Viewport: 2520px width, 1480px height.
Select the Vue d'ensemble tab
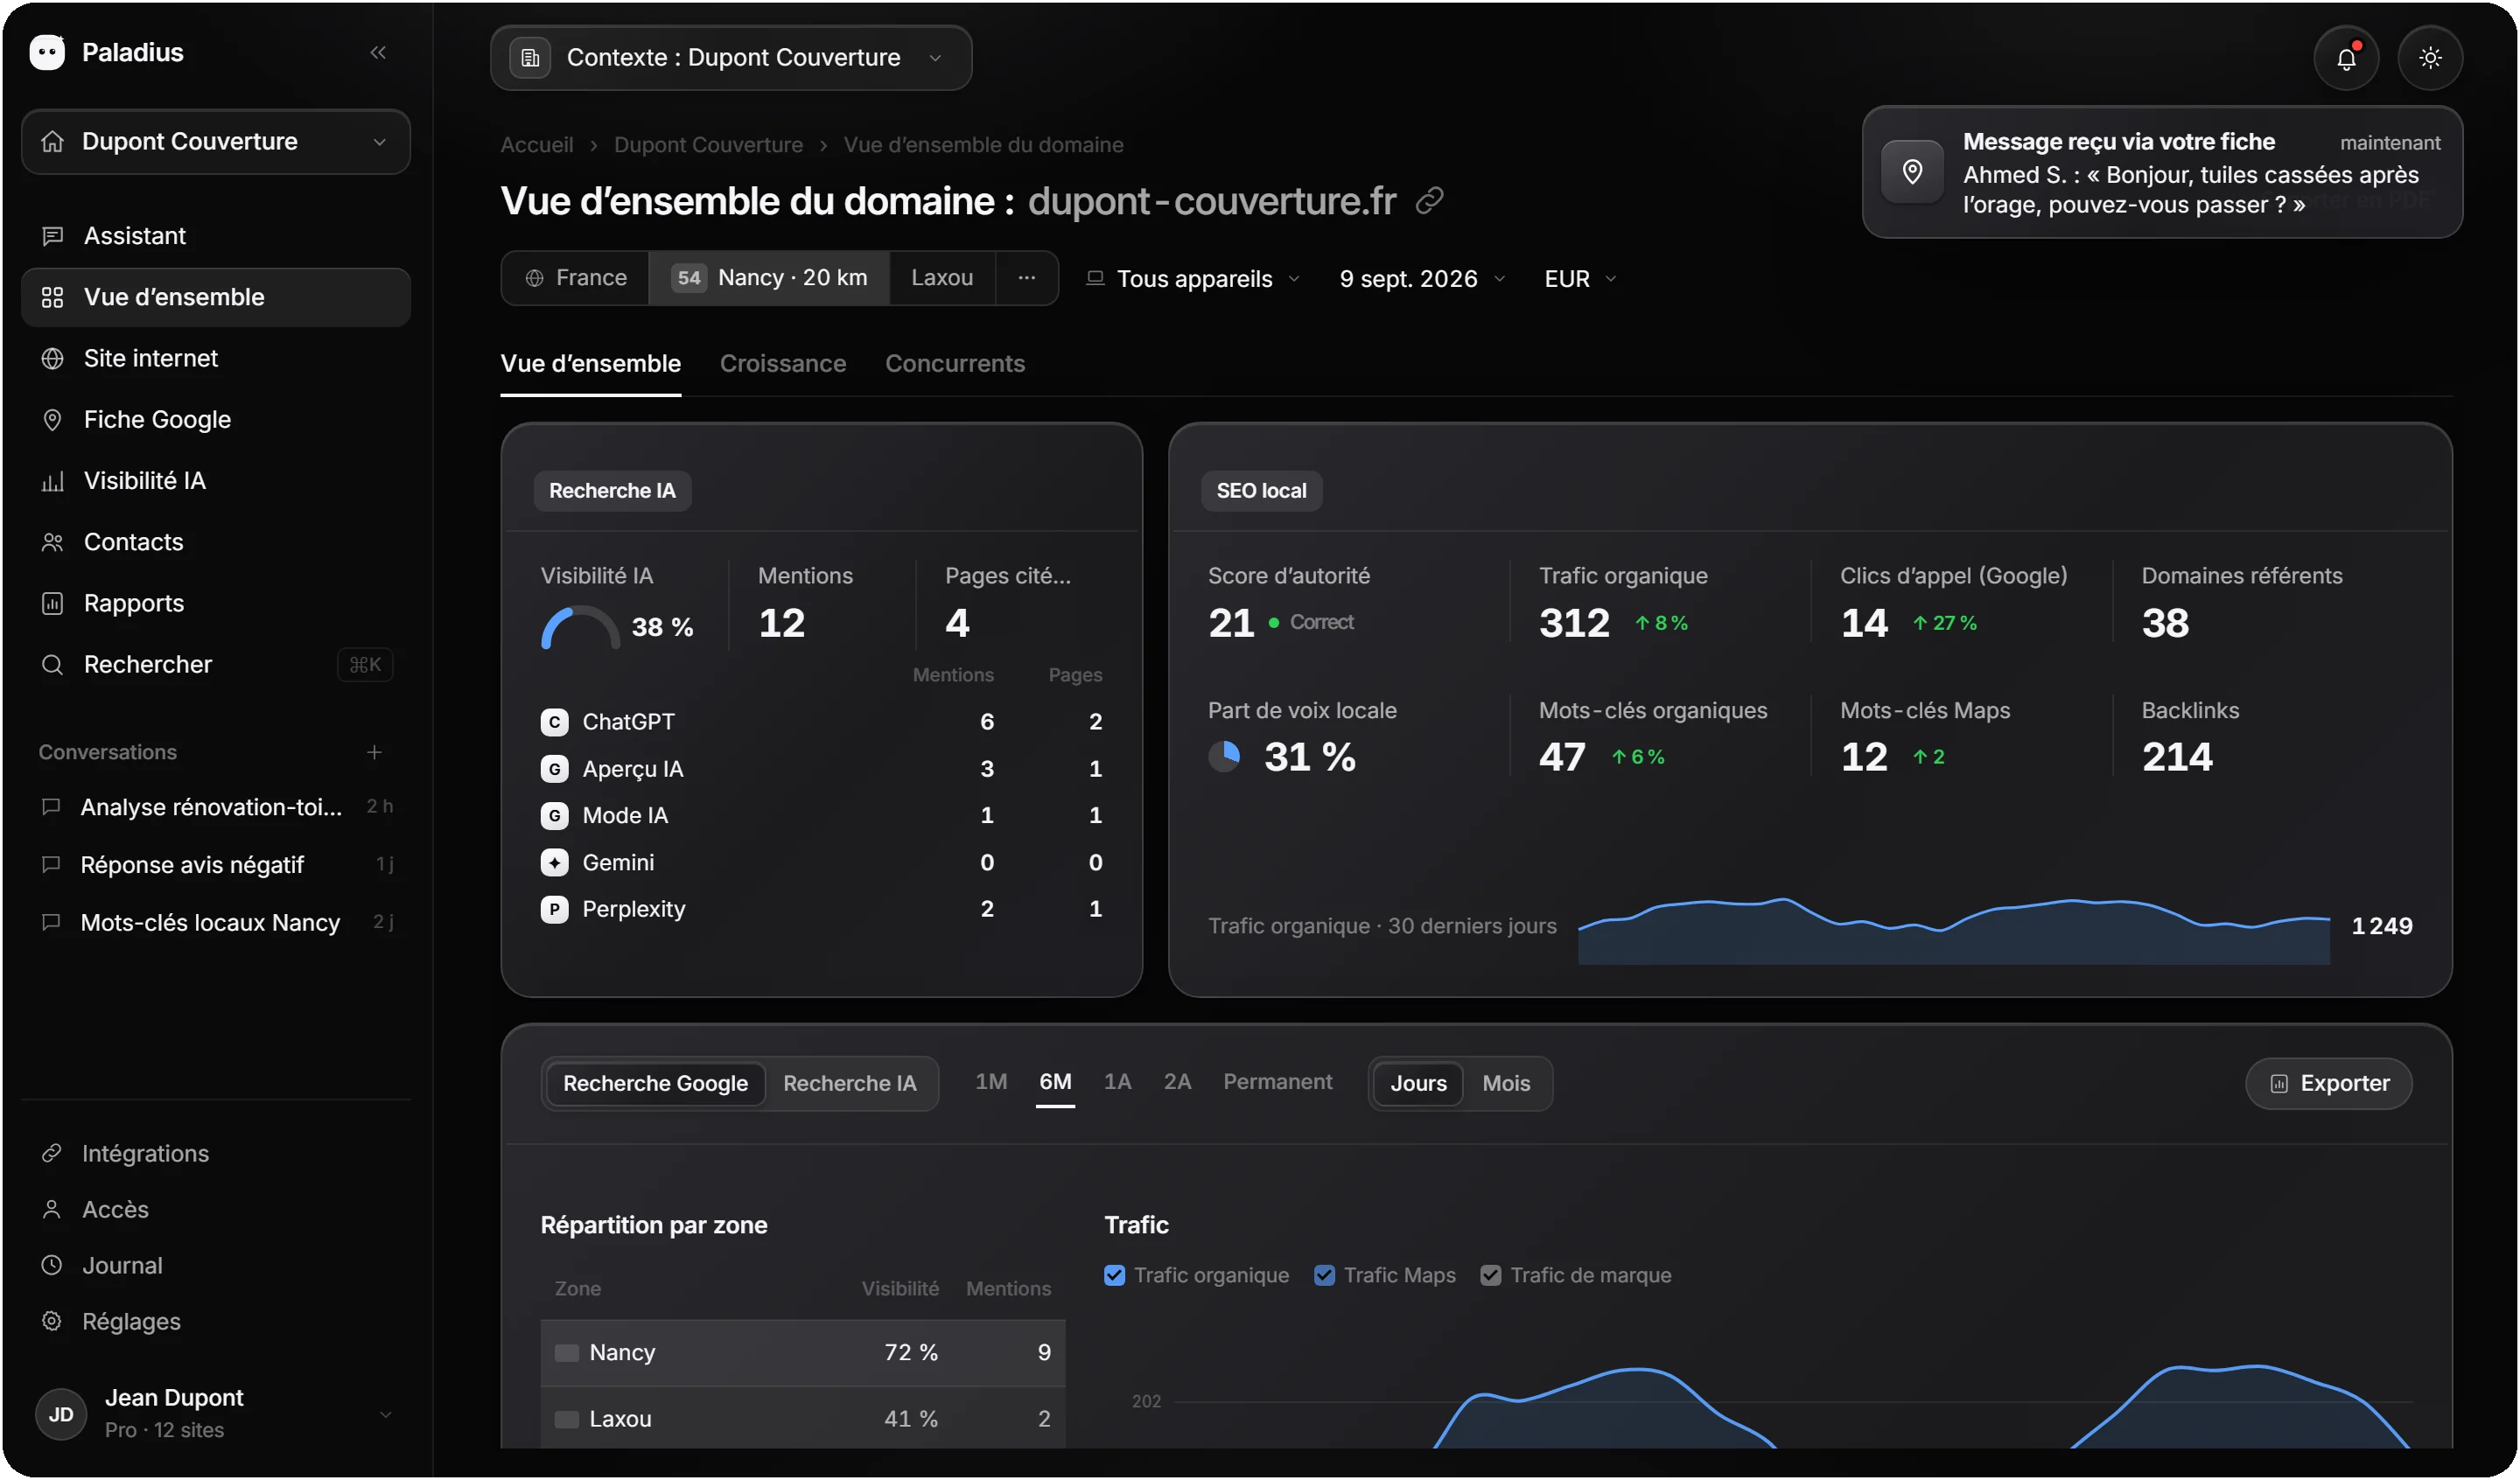click(591, 364)
